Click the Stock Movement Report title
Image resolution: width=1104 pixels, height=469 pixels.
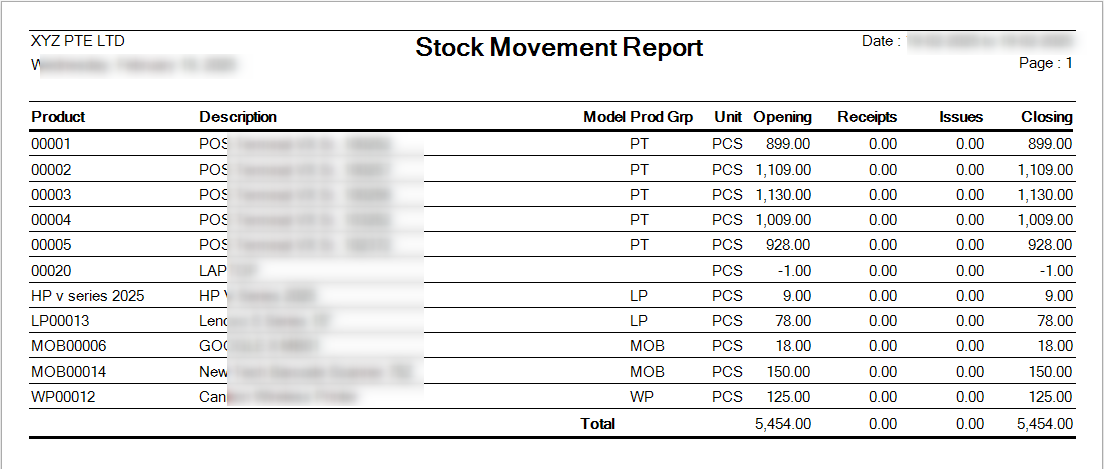[559, 48]
